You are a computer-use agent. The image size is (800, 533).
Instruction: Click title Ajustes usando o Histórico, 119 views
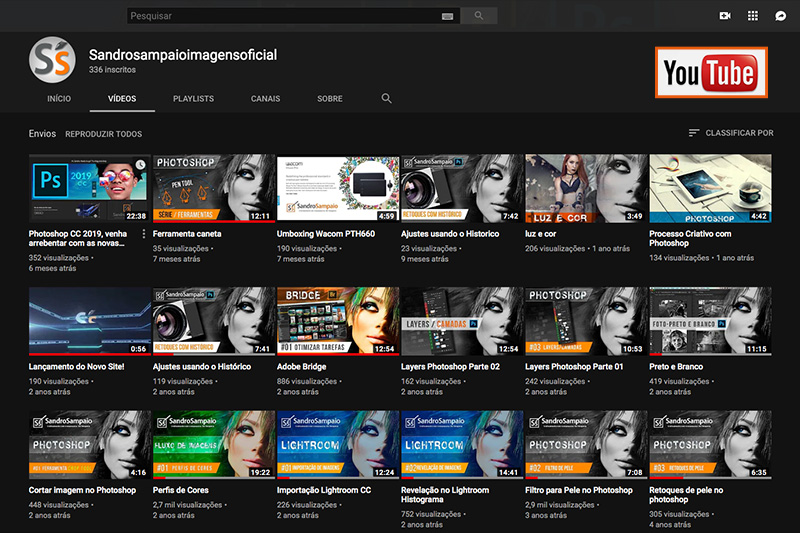202,366
